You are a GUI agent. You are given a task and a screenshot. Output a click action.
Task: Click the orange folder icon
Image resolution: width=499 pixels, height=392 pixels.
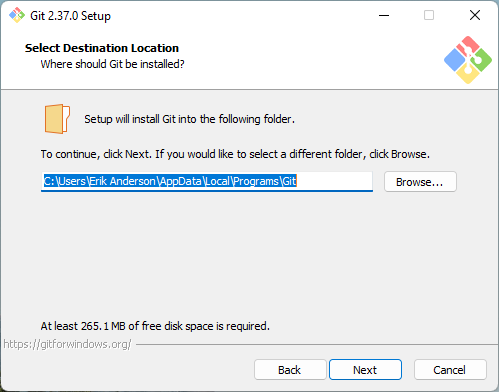[57, 119]
